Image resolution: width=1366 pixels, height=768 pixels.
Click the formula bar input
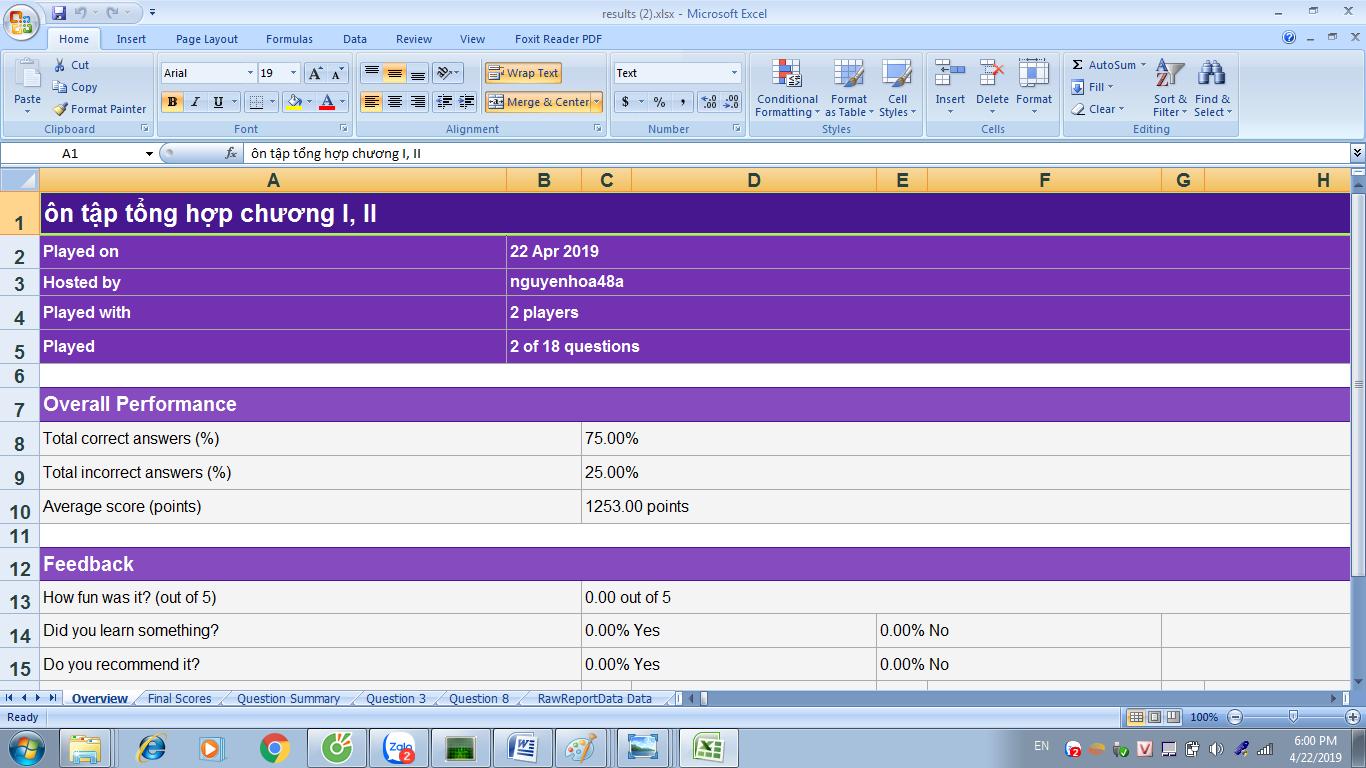click(x=795, y=153)
